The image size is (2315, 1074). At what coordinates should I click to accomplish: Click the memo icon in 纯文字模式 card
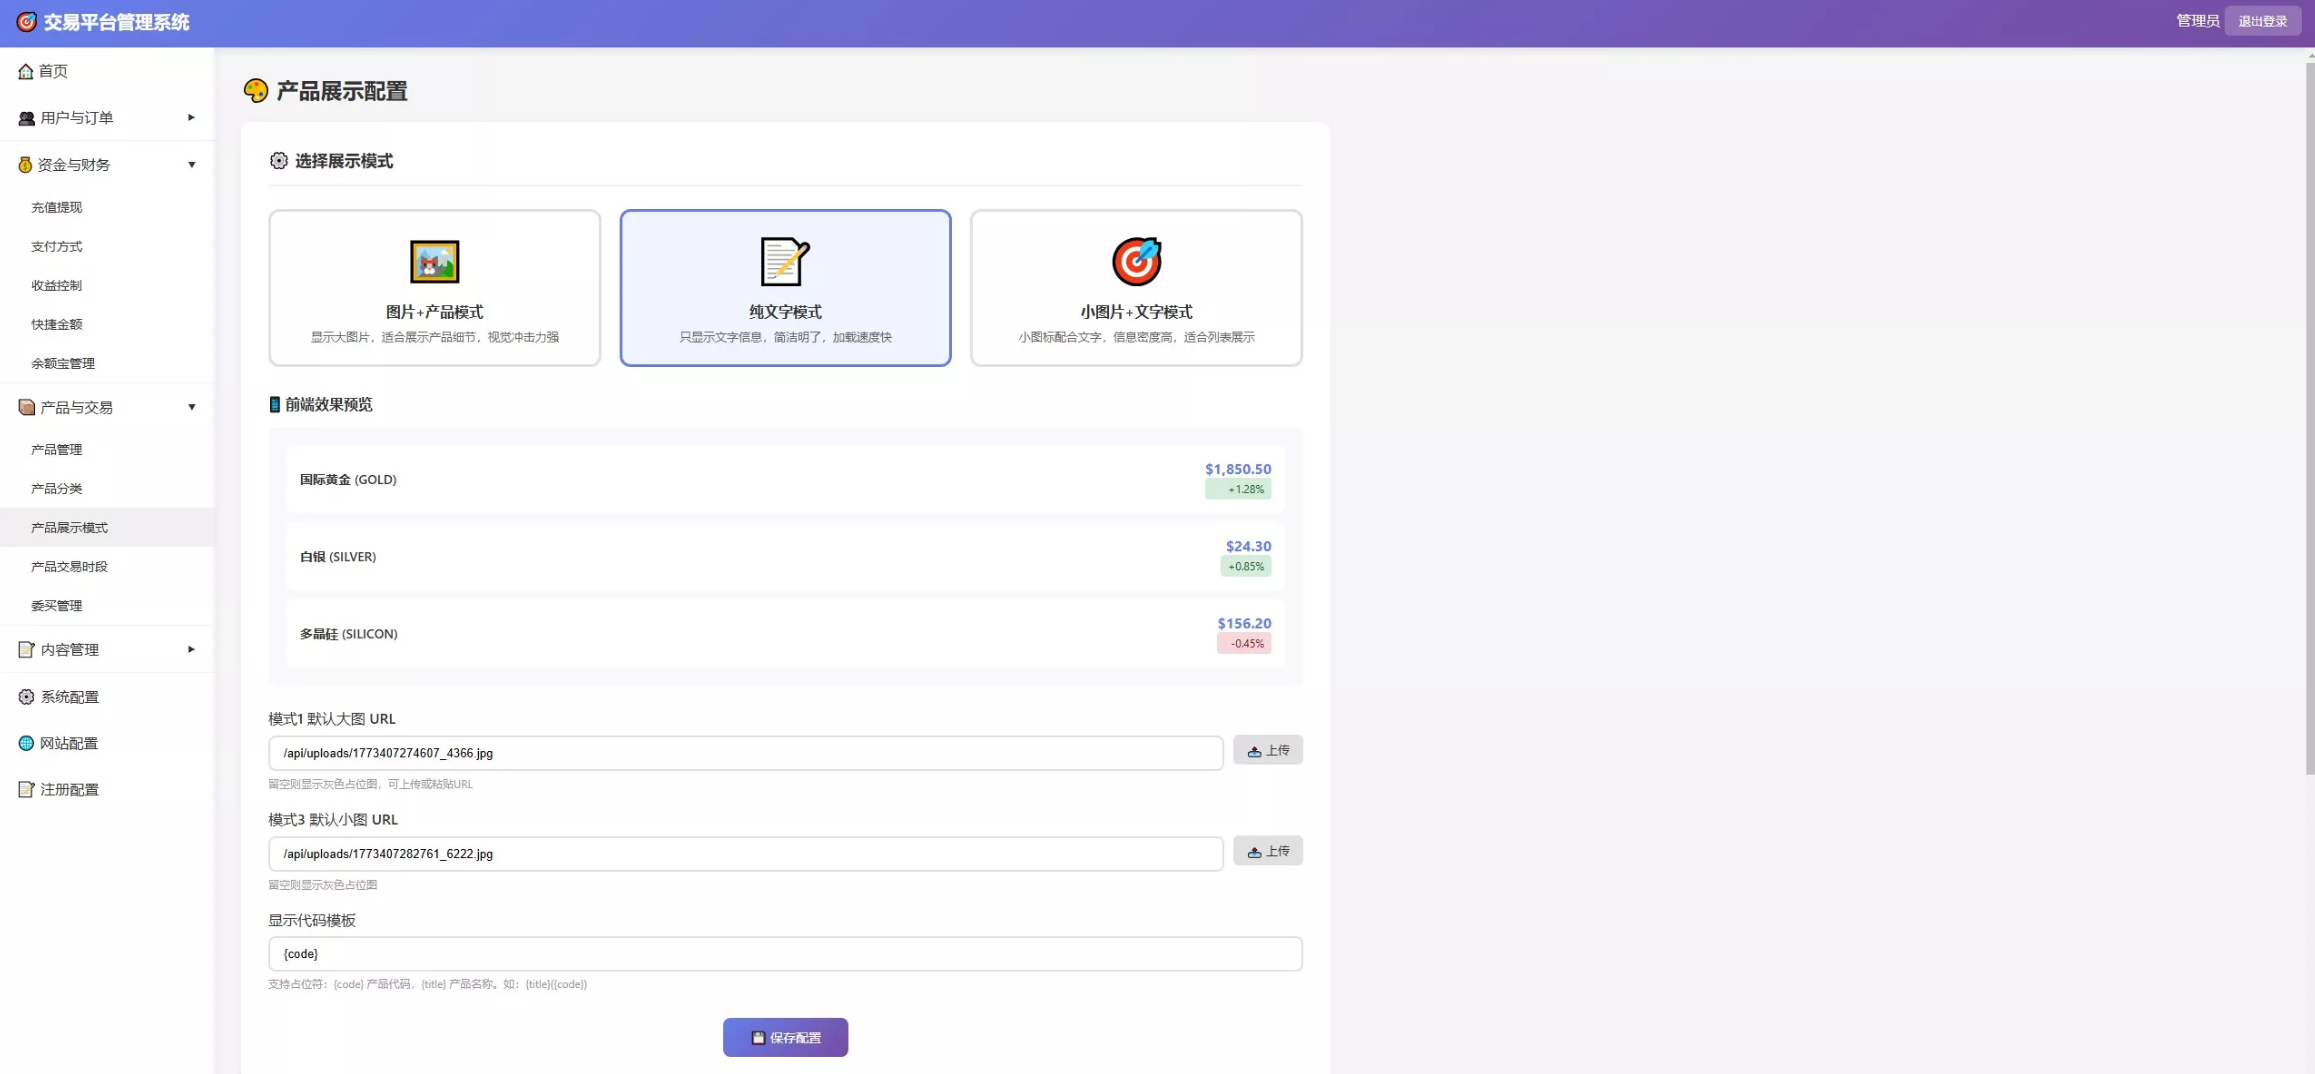click(785, 262)
